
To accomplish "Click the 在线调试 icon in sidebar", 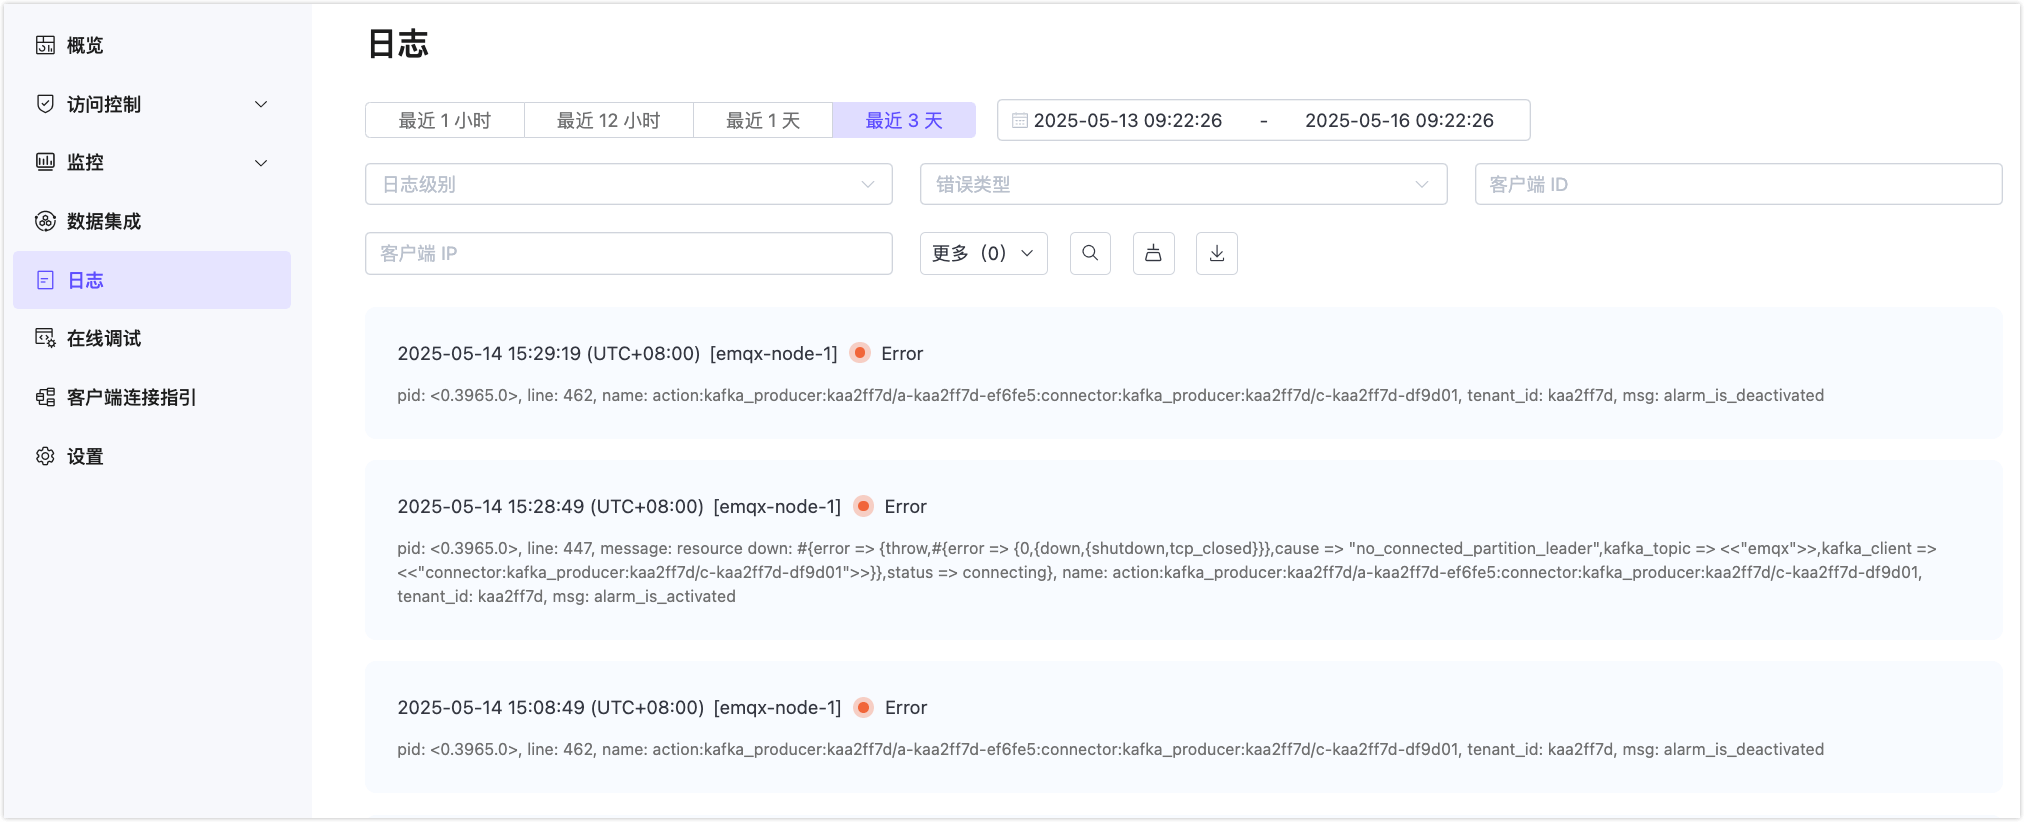I will click(x=45, y=338).
